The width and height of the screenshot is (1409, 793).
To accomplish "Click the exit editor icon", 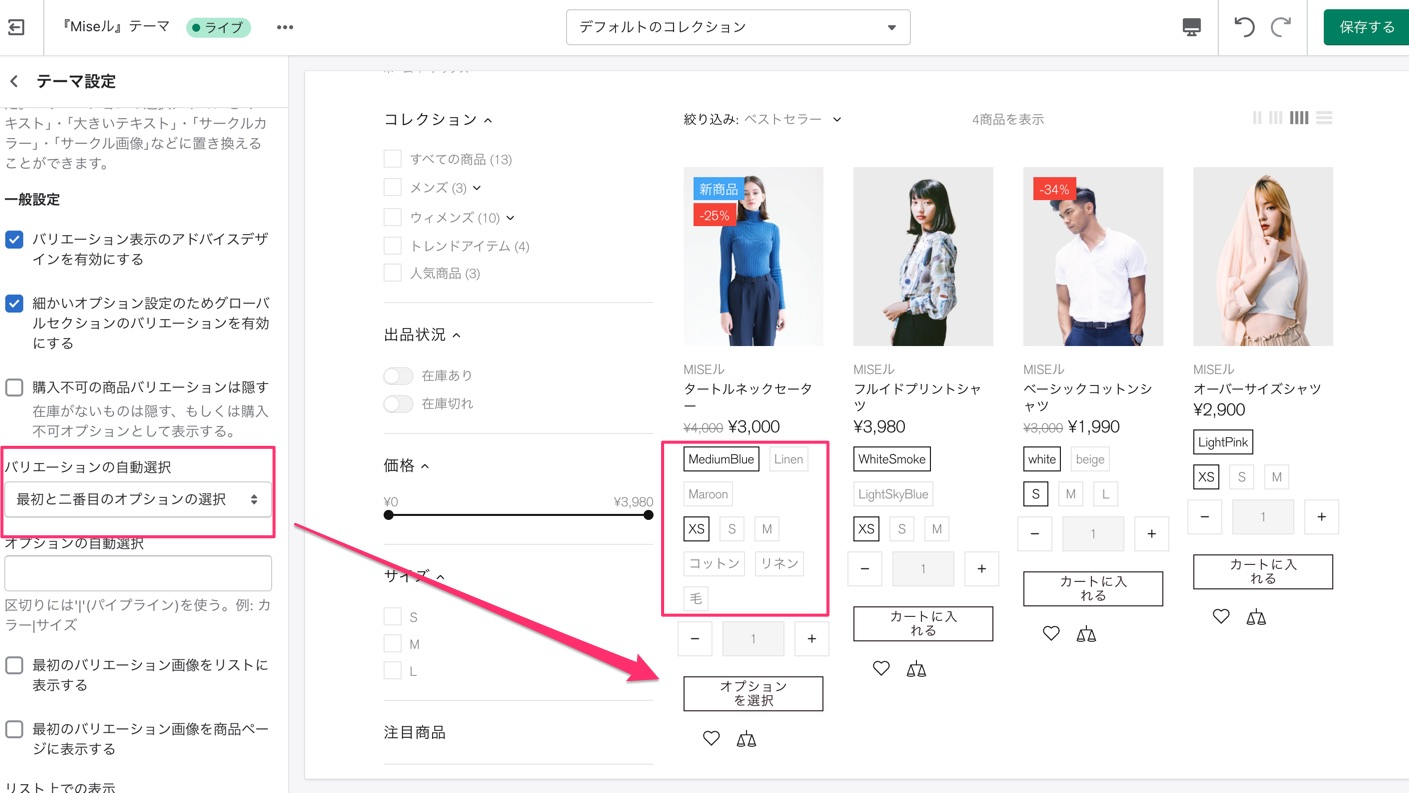I will coord(16,27).
